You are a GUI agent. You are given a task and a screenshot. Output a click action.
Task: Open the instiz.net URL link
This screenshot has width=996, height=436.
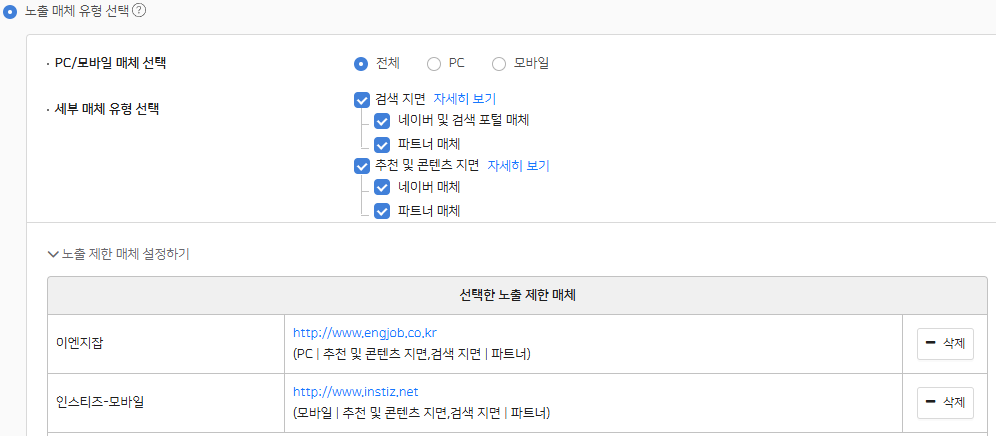[x=355, y=391]
